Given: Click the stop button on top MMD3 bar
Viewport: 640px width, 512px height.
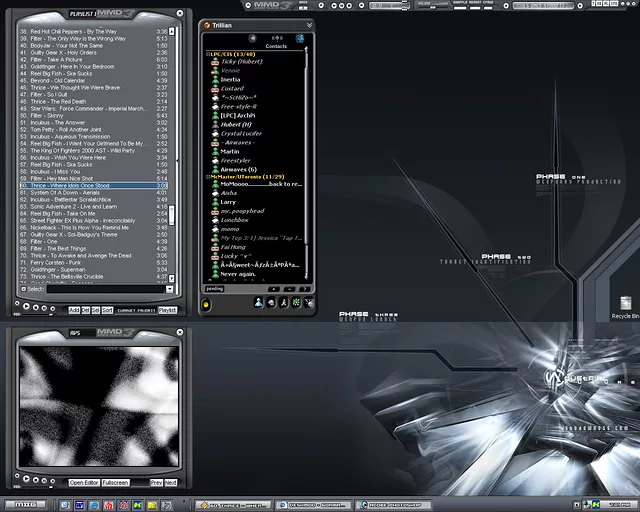Looking at the screenshot, I should click(349, 6).
